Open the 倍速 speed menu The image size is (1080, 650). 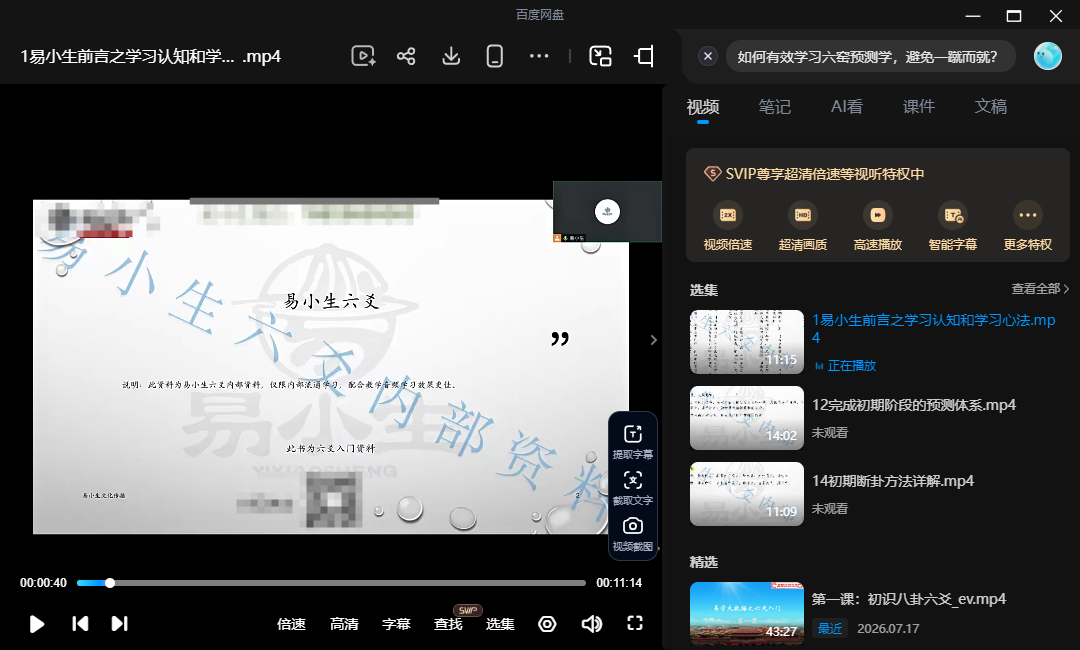point(291,624)
